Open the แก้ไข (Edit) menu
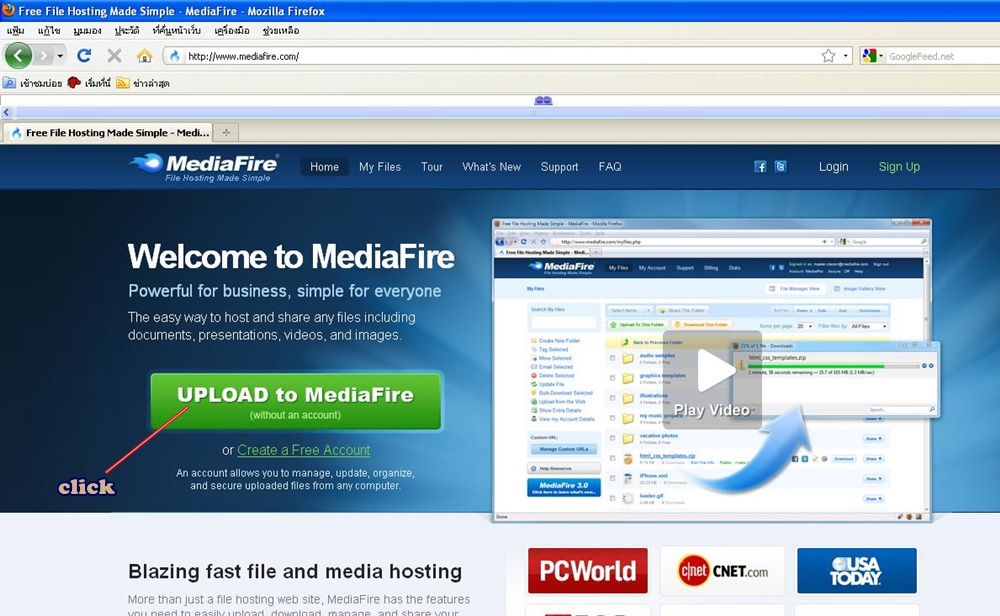Screen dimensions: 1000x616 [x=48, y=31]
